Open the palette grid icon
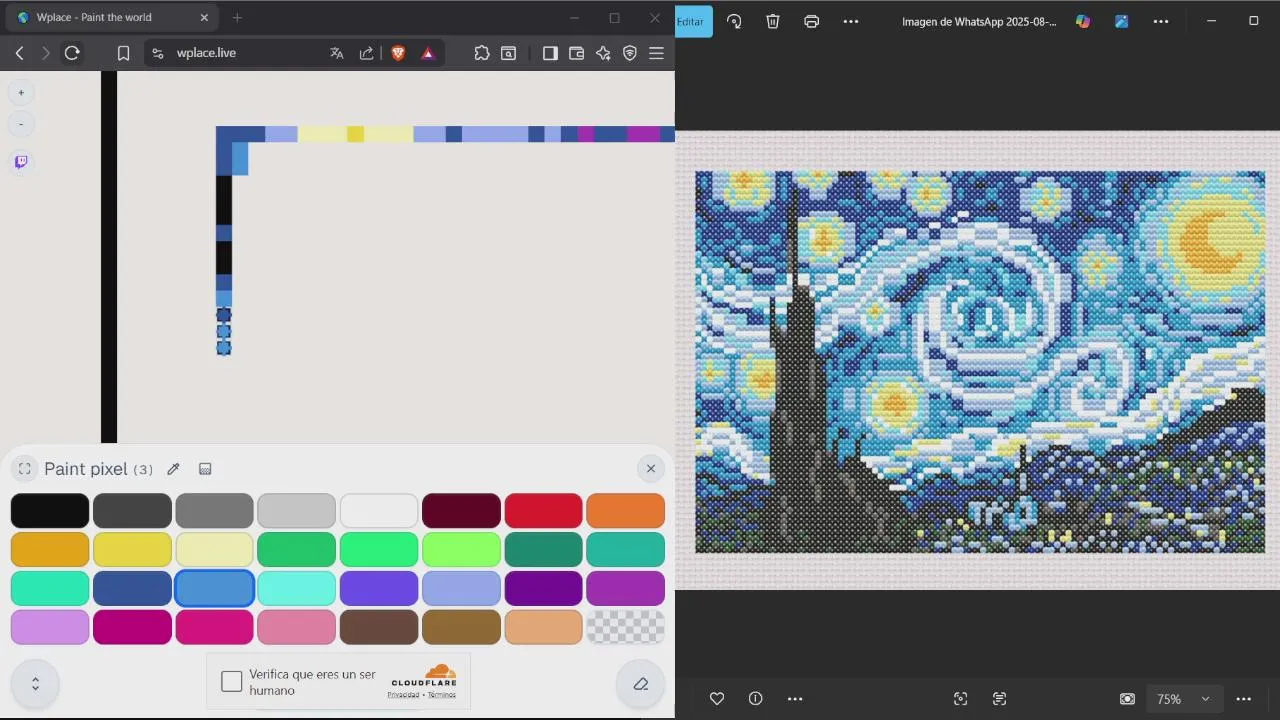This screenshot has width=1280, height=720. pos(205,469)
